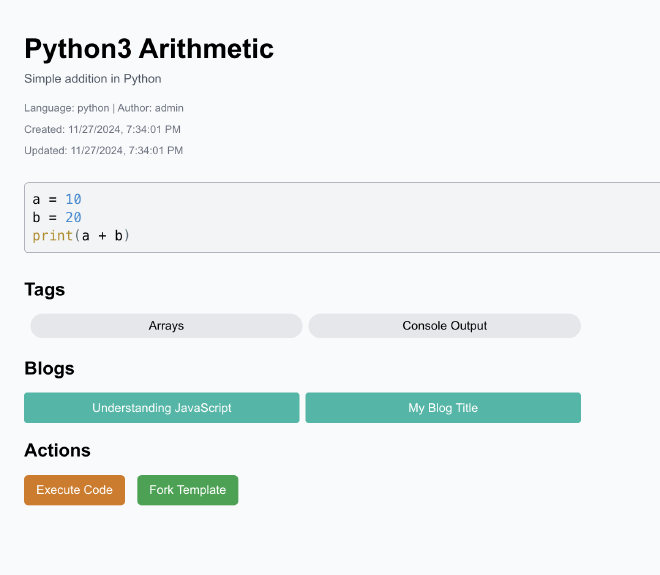Click the Updated timestamp line
Viewport: 660px width, 575px height.
(x=104, y=150)
